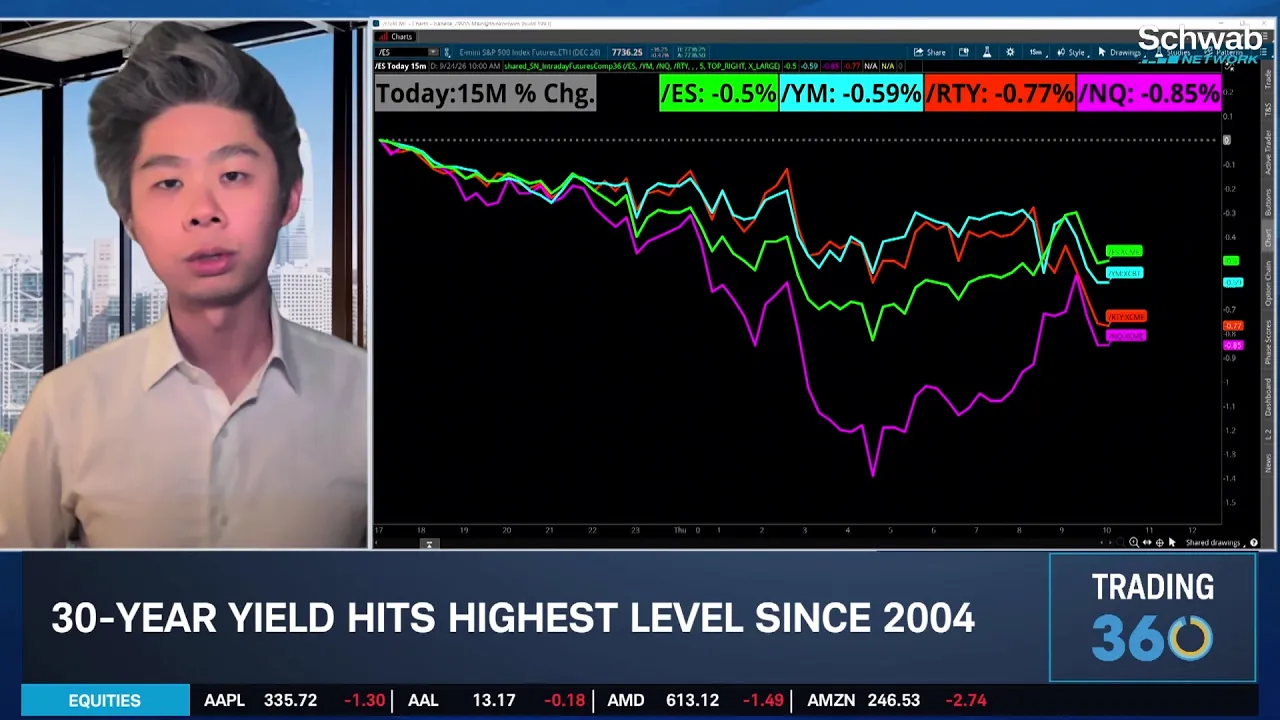1280x720 pixels.
Task: Click the horizontal pan arrows icon
Action: point(1147,542)
